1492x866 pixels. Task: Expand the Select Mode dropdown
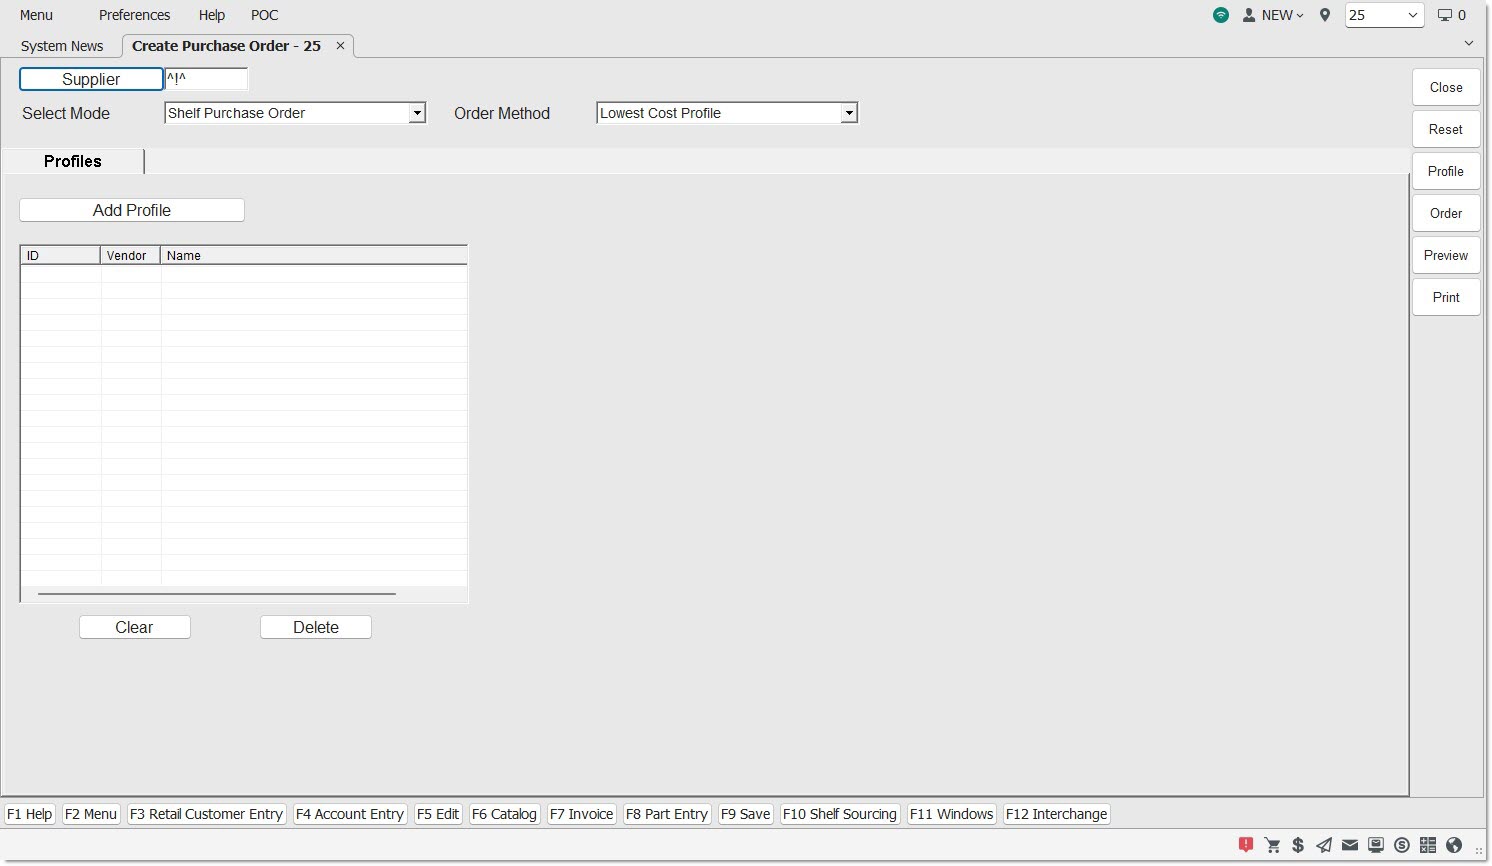point(417,113)
